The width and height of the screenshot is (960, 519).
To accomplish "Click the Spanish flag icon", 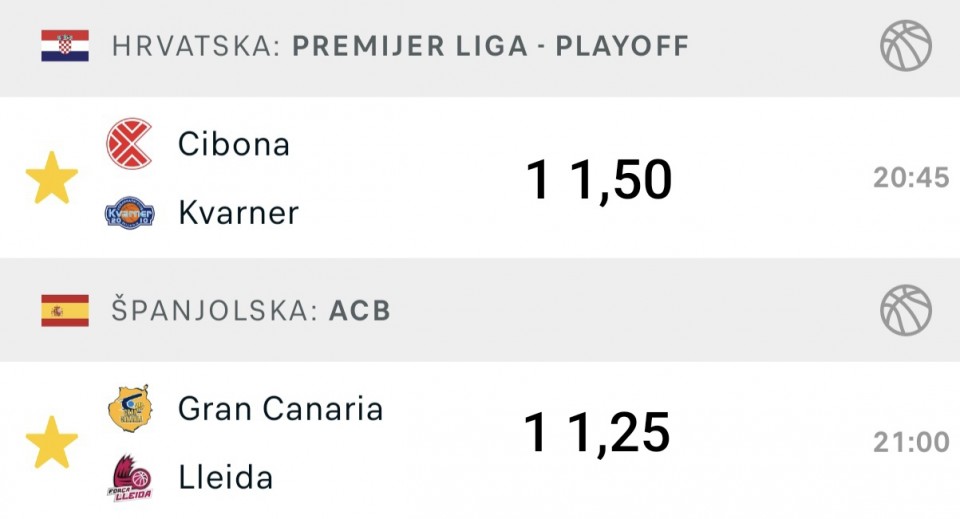I will click(65, 310).
